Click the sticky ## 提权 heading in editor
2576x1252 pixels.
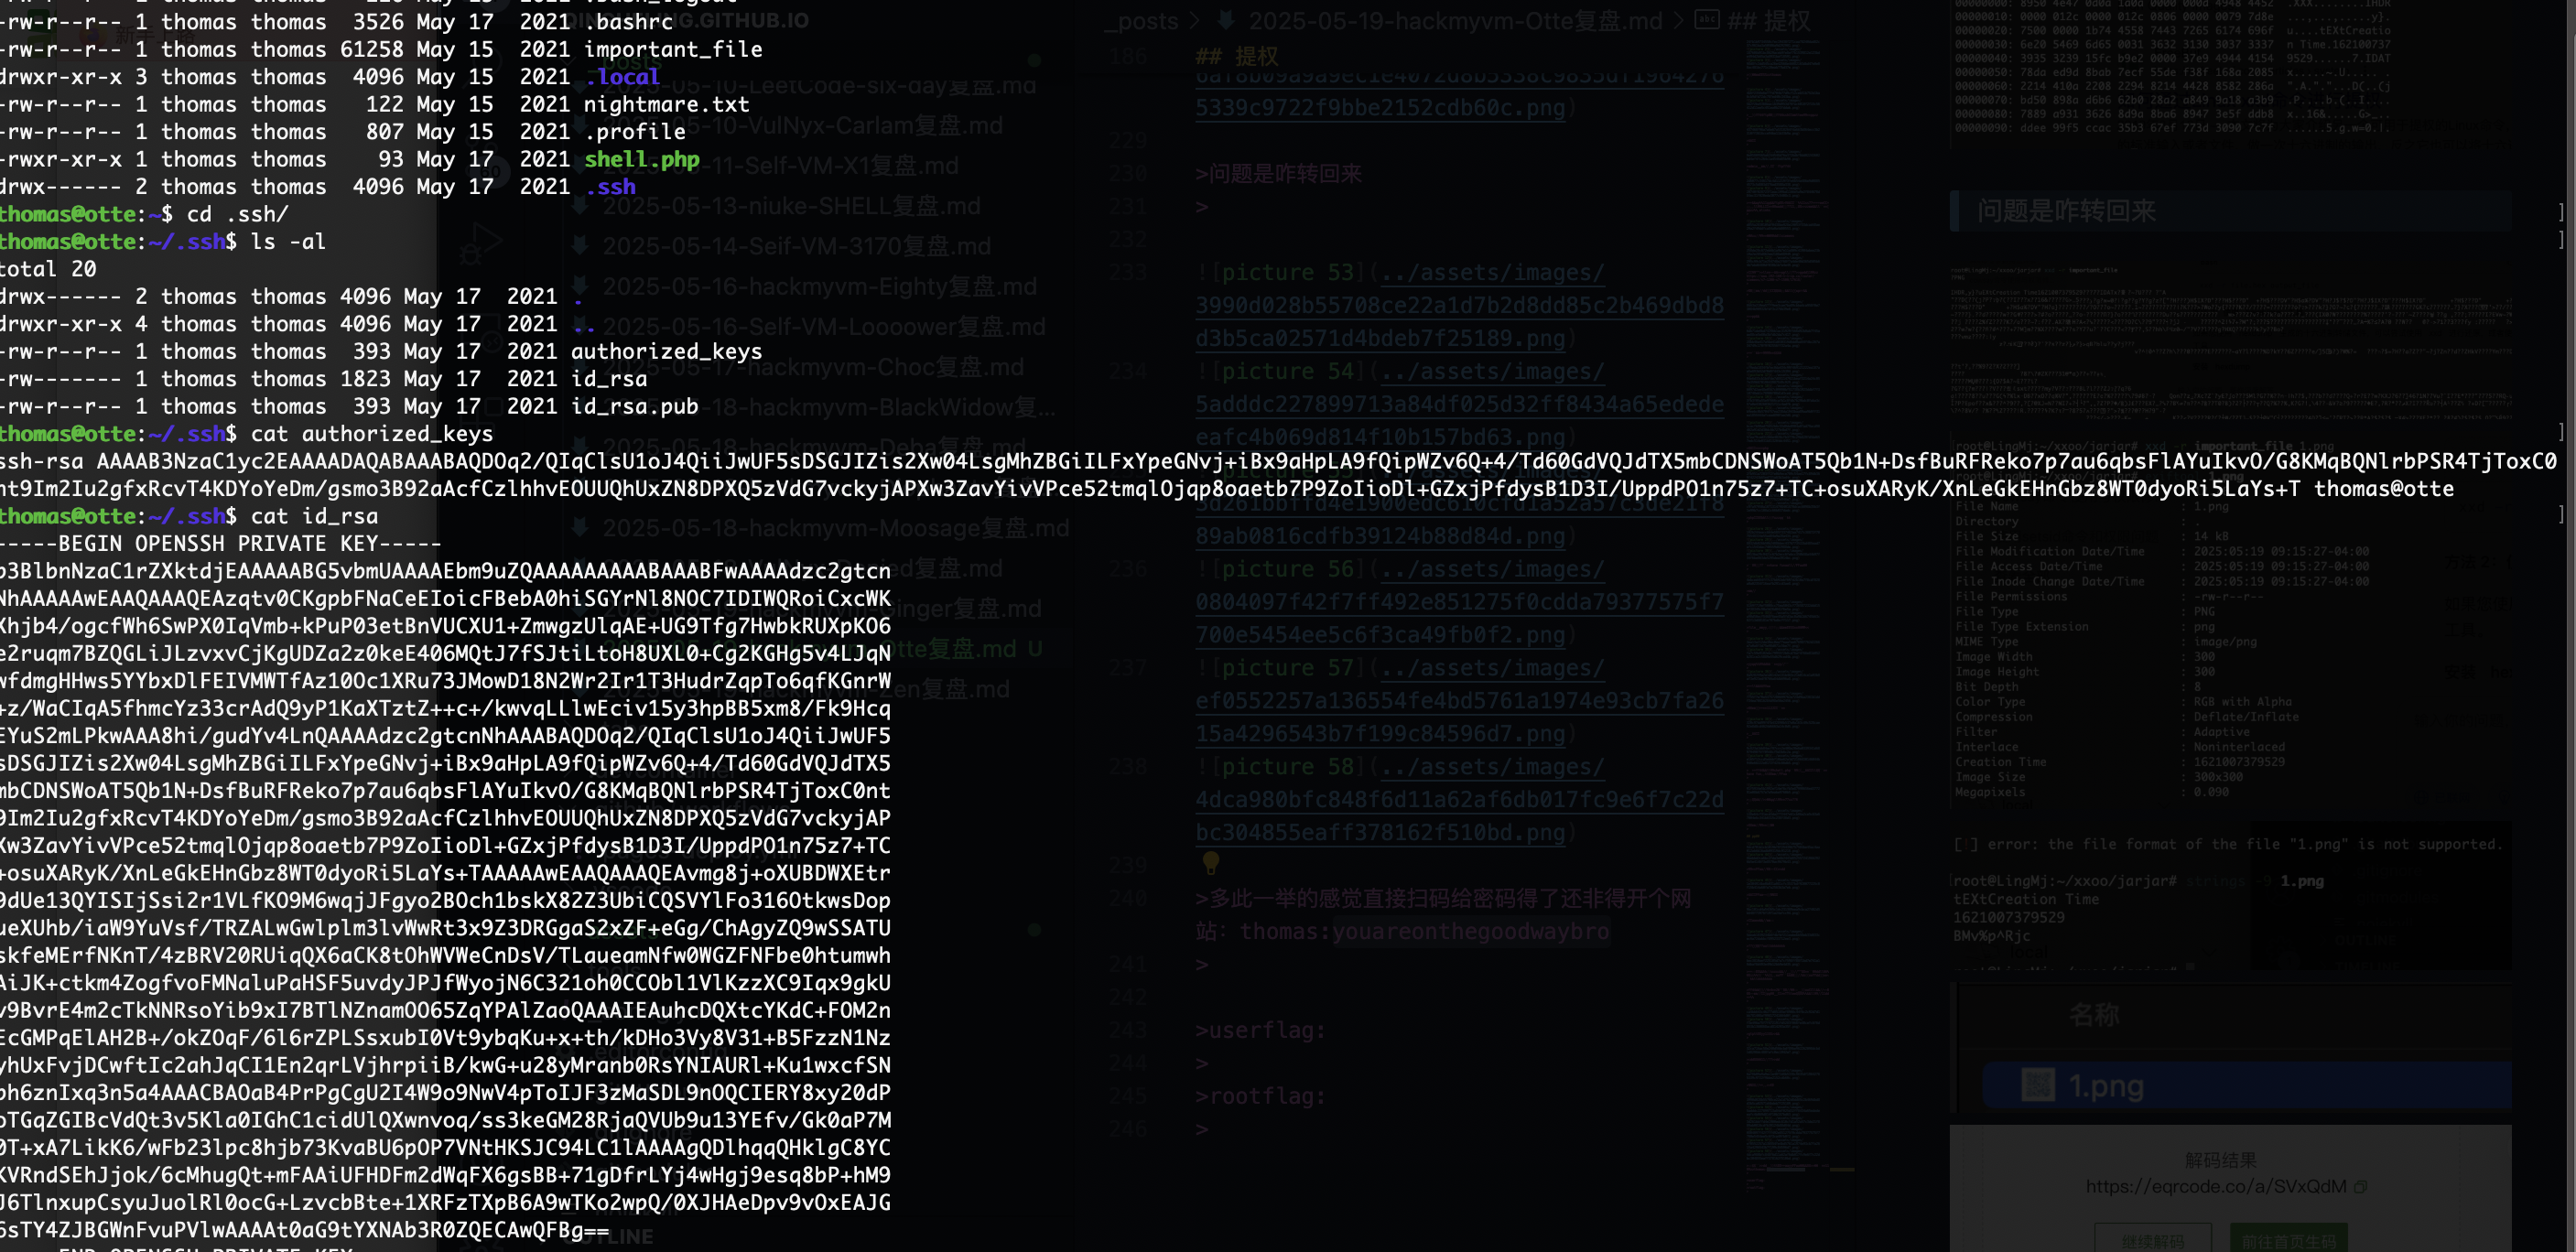tap(1237, 56)
